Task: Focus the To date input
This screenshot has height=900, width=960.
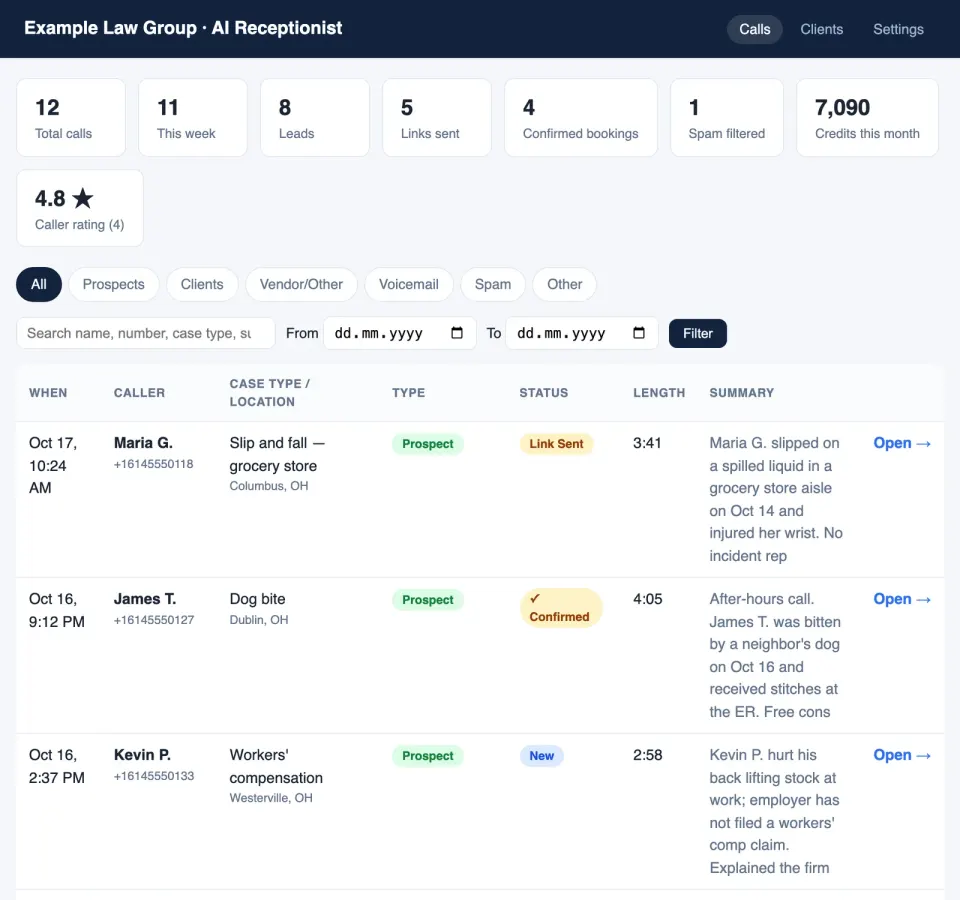Action: point(582,333)
